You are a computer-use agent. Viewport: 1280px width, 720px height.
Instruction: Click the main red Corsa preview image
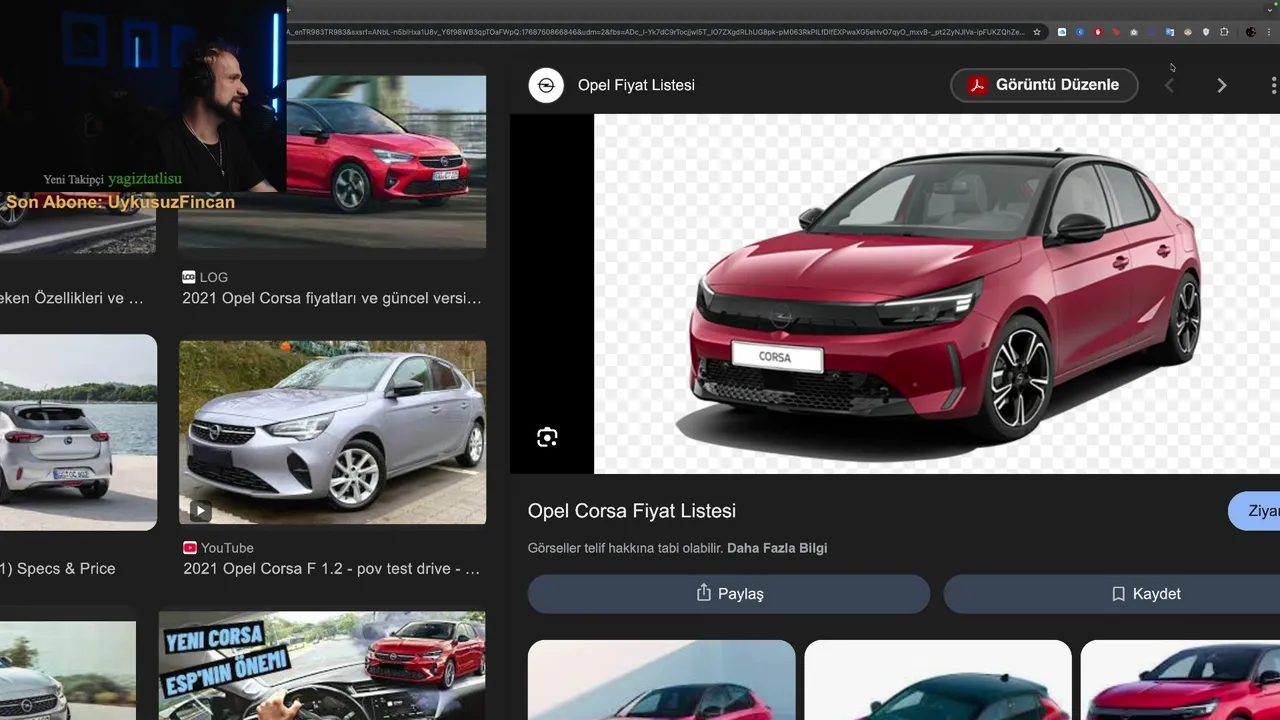tap(937, 294)
